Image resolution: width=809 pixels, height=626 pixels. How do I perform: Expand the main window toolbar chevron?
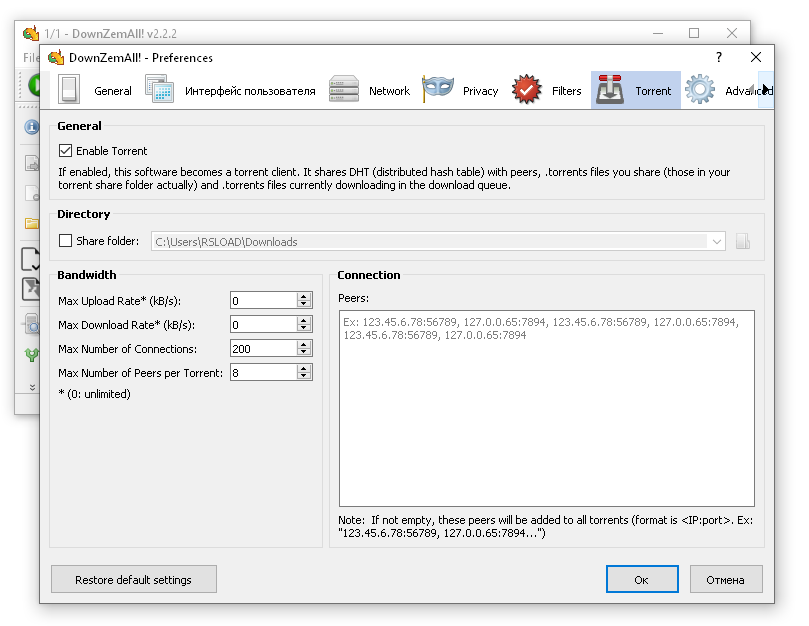coord(32,387)
